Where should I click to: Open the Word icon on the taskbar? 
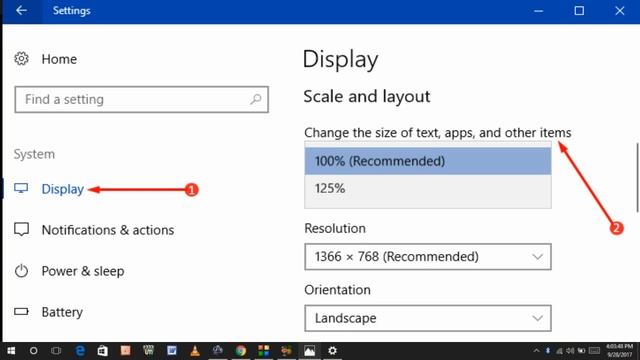click(x=172, y=351)
